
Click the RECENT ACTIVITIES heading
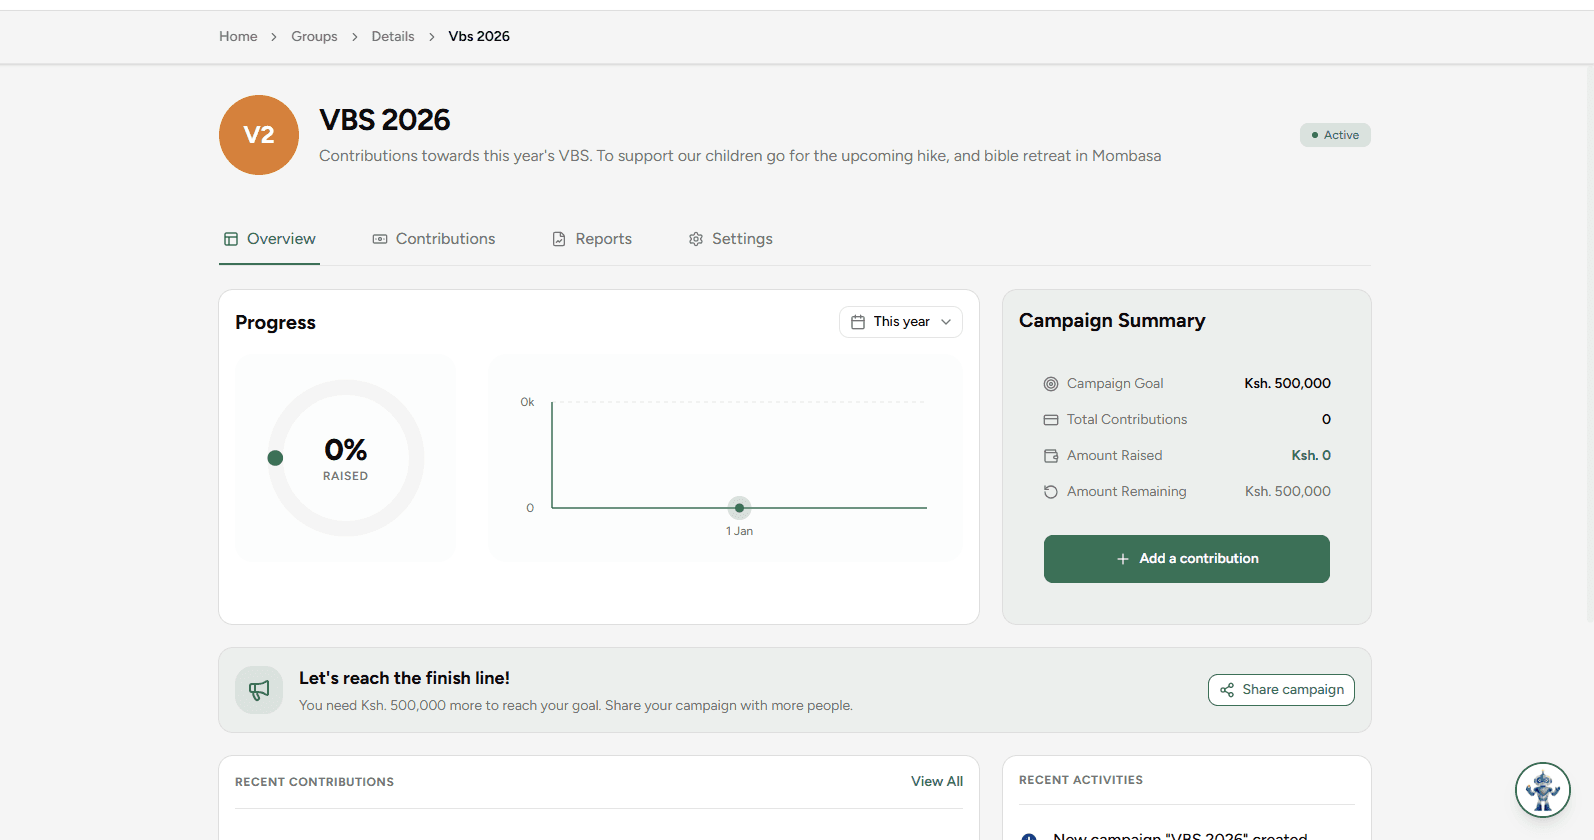pyautogui.click(x=1081, y=780)
